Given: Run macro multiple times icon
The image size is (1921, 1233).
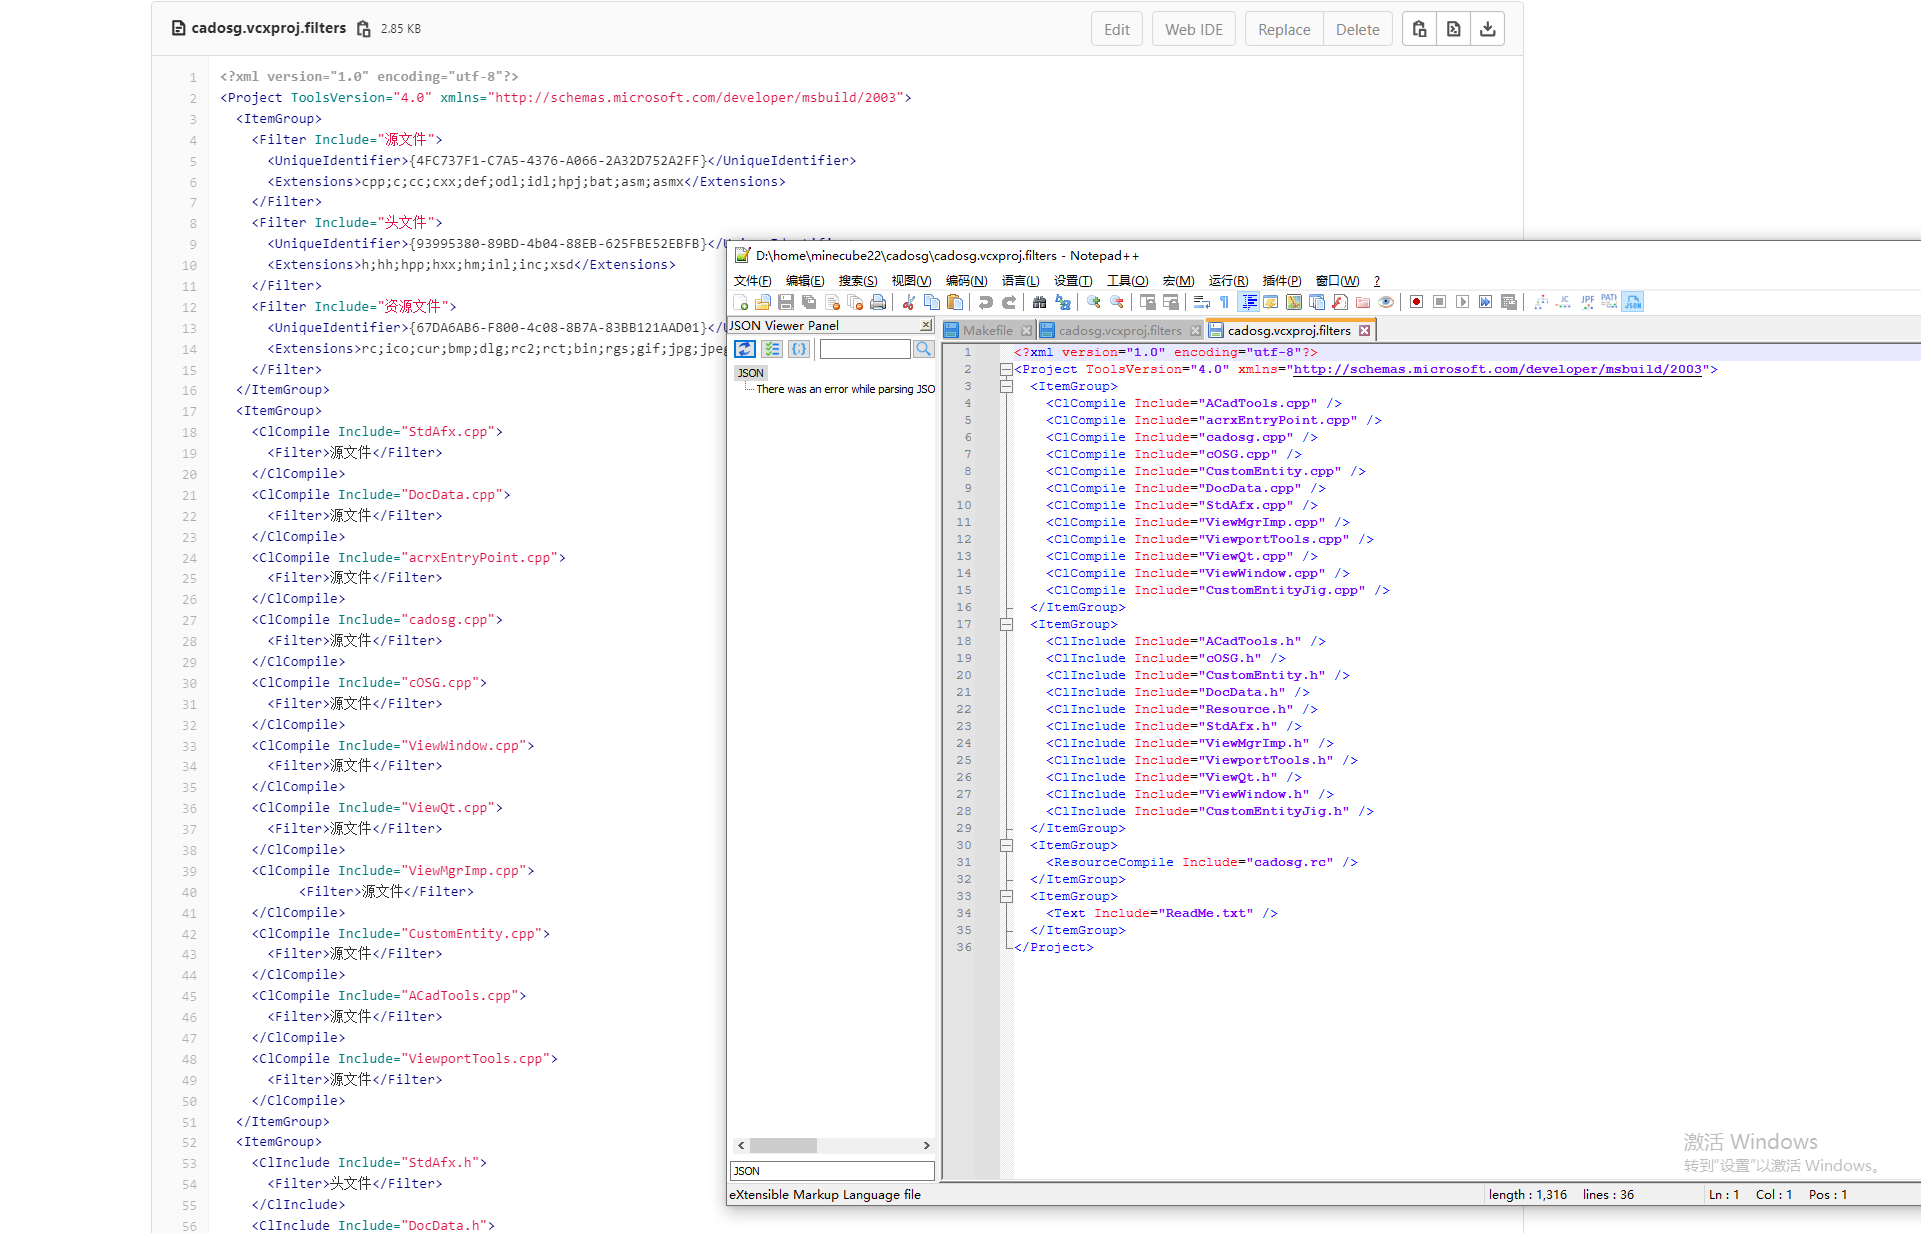Looking at the screenshot, I should click(1485, 302).
